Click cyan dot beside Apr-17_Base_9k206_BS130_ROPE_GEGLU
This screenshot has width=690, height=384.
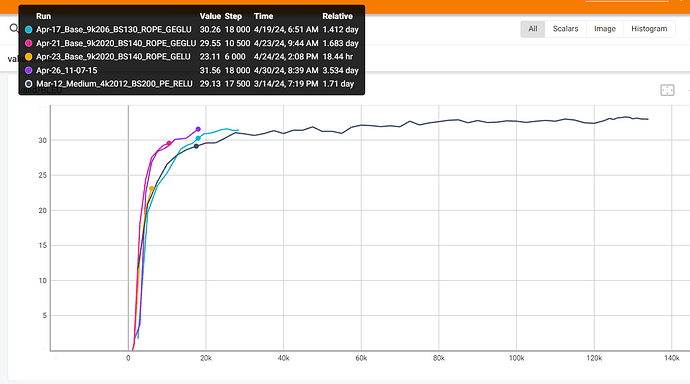coord(29,29)
